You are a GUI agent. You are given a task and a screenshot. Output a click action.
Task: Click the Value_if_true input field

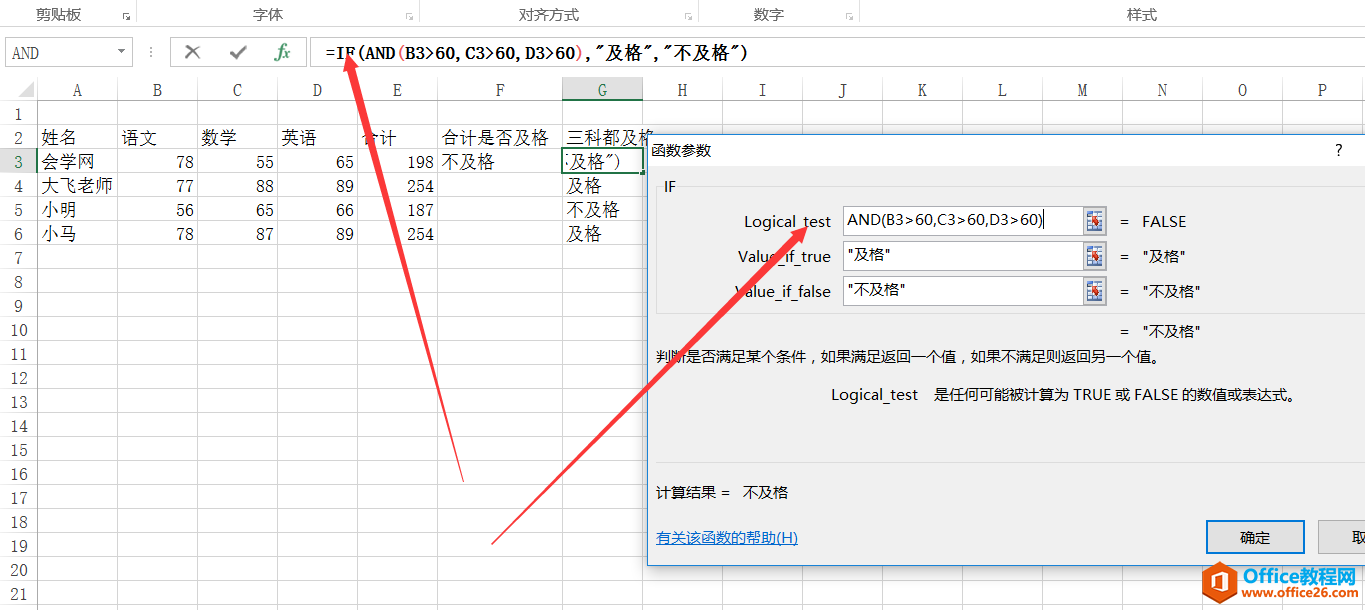click(x=963, y=256)
